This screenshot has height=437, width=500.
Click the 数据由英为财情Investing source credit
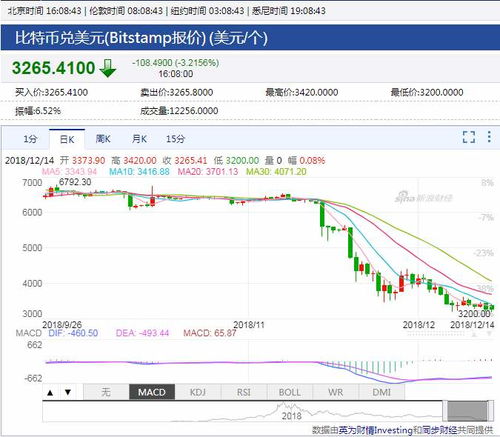point(402,430)
